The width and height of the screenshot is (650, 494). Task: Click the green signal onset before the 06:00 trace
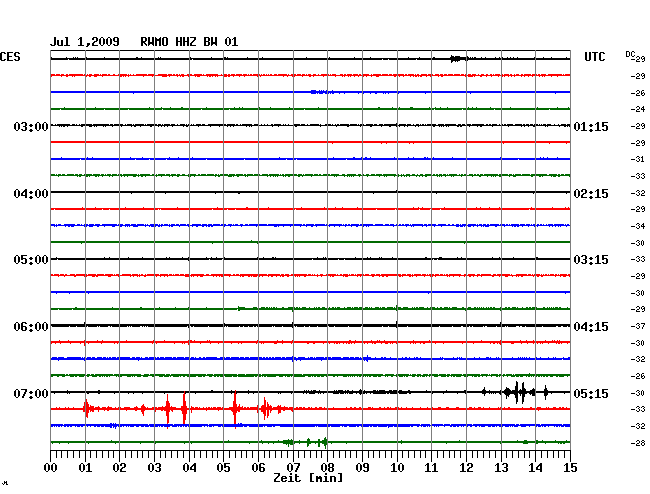coord(240,308)
